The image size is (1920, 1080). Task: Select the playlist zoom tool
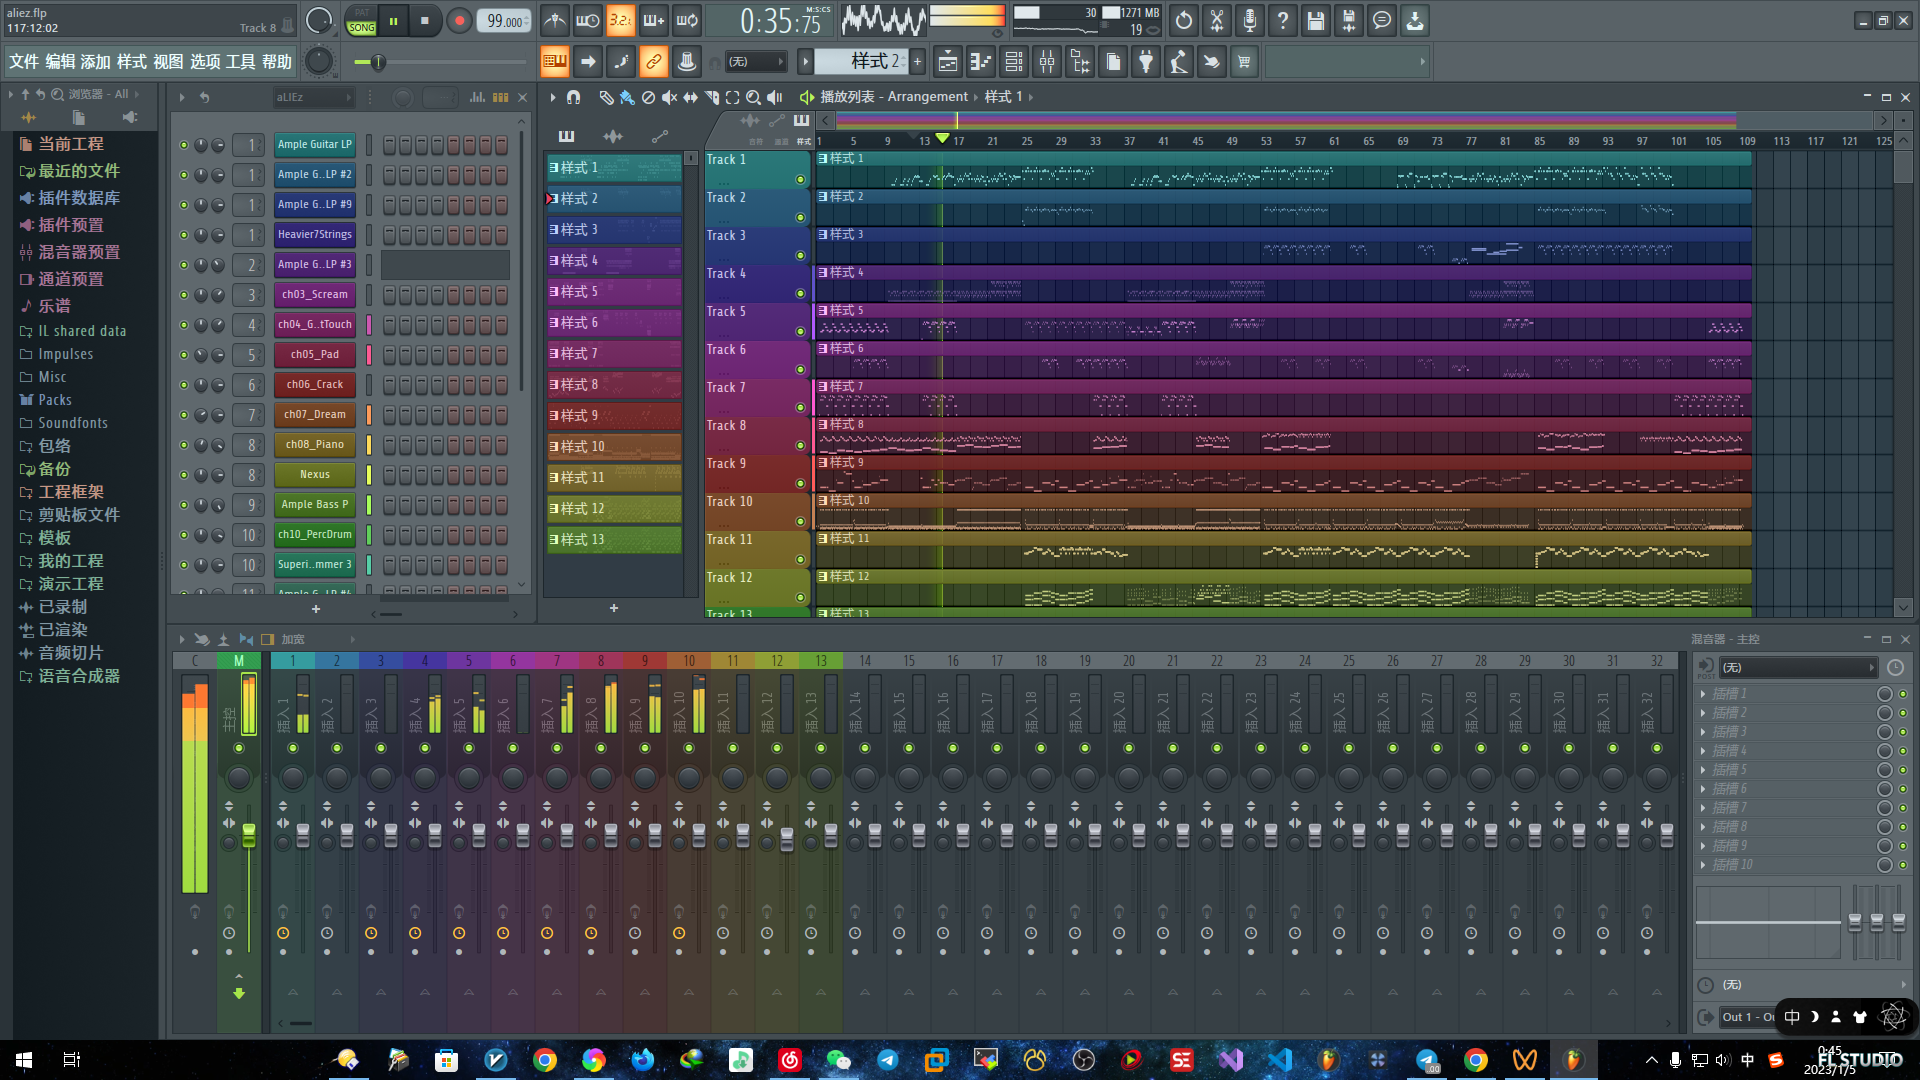point(753,97)
